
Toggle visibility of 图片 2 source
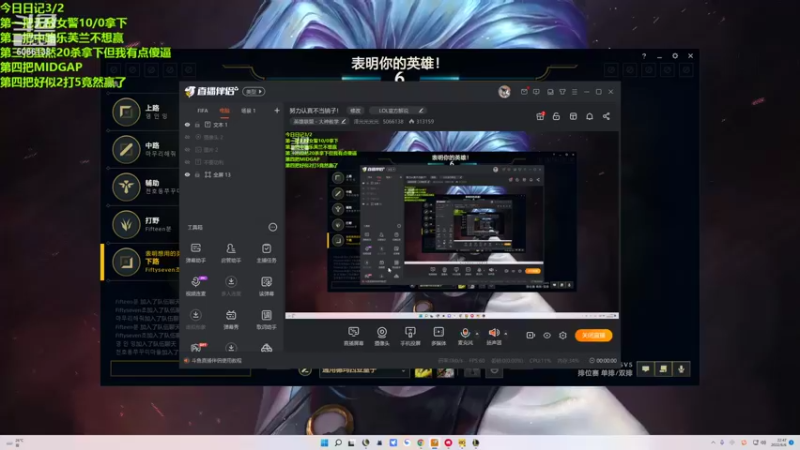point(187,149)
